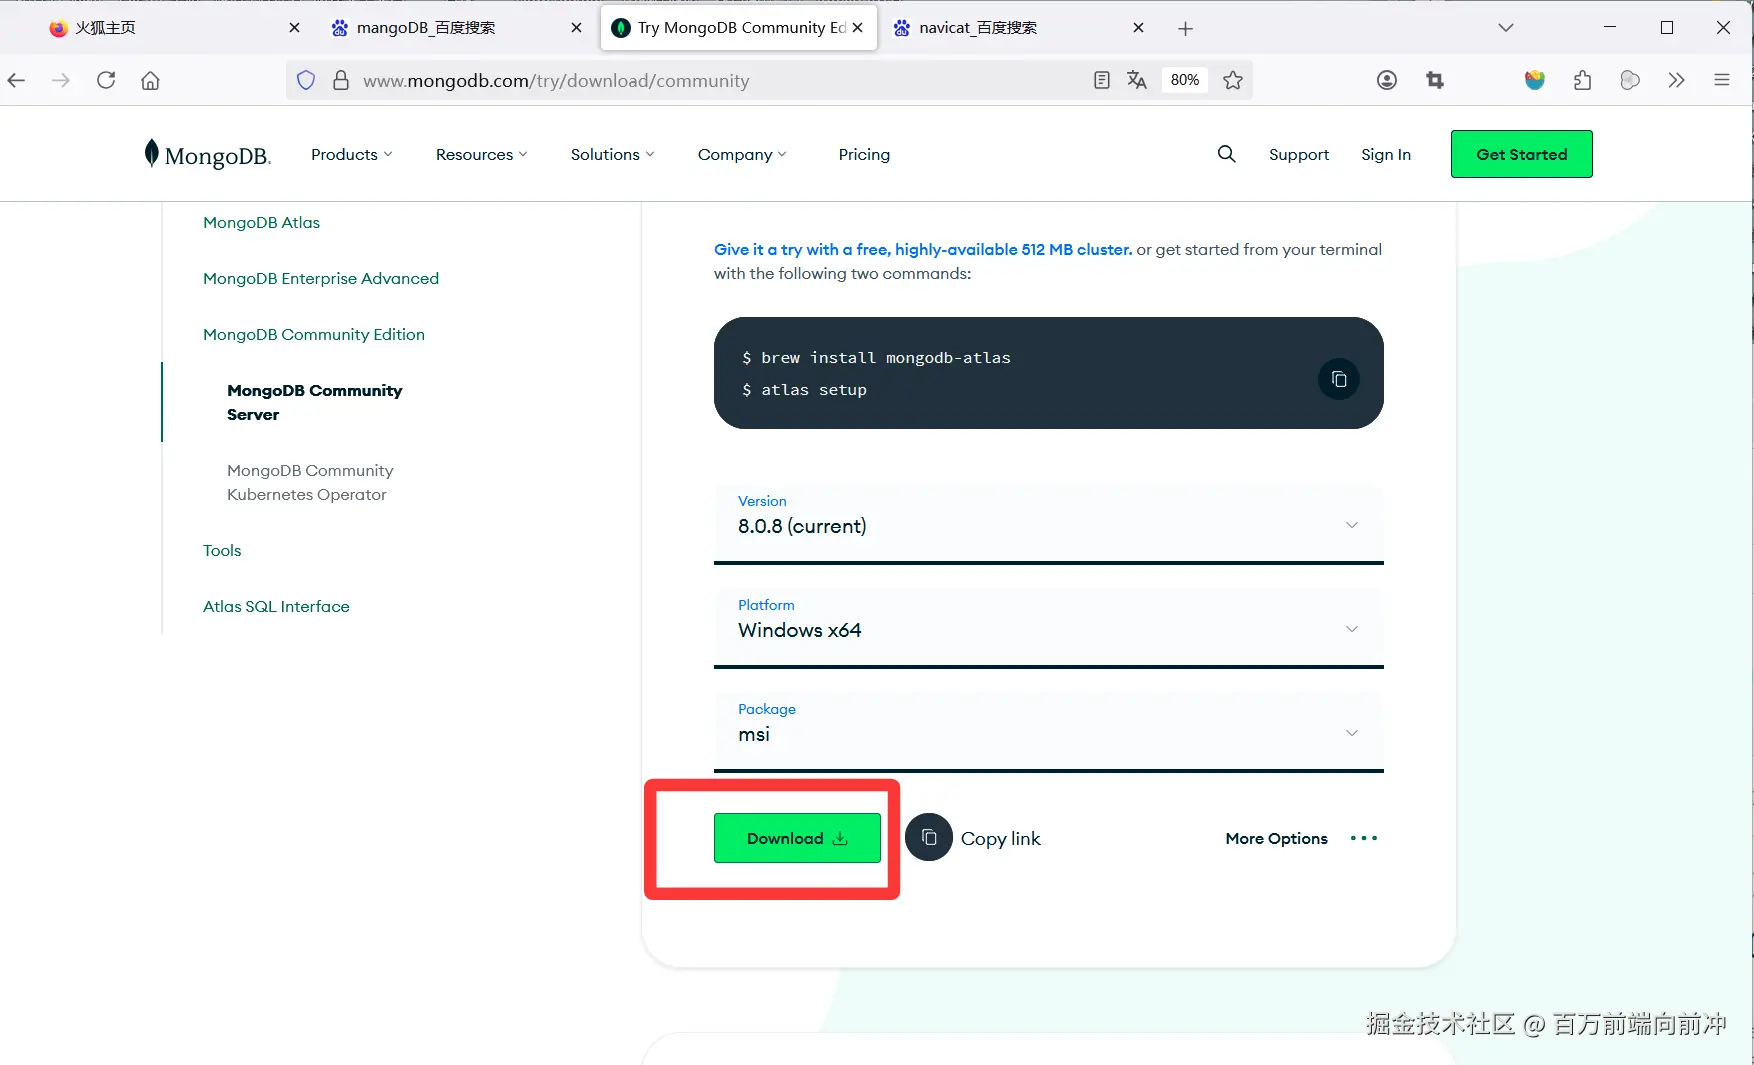Click the 80% zoom level indicator
Screen dimensions: 1754x1065
tap(1185, 80)
